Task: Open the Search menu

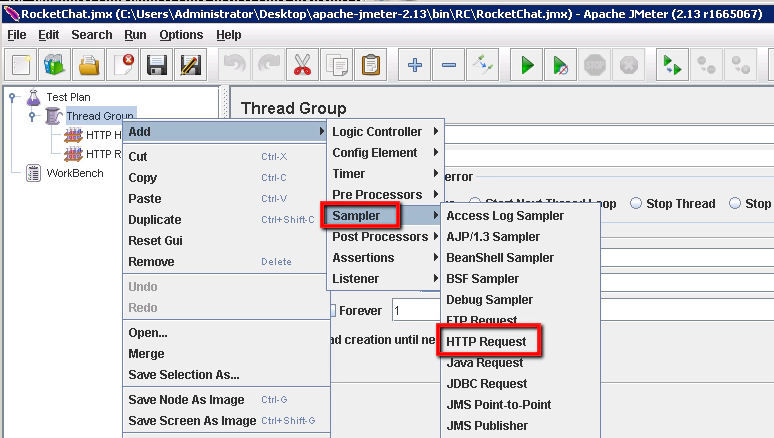Action: 92,35
